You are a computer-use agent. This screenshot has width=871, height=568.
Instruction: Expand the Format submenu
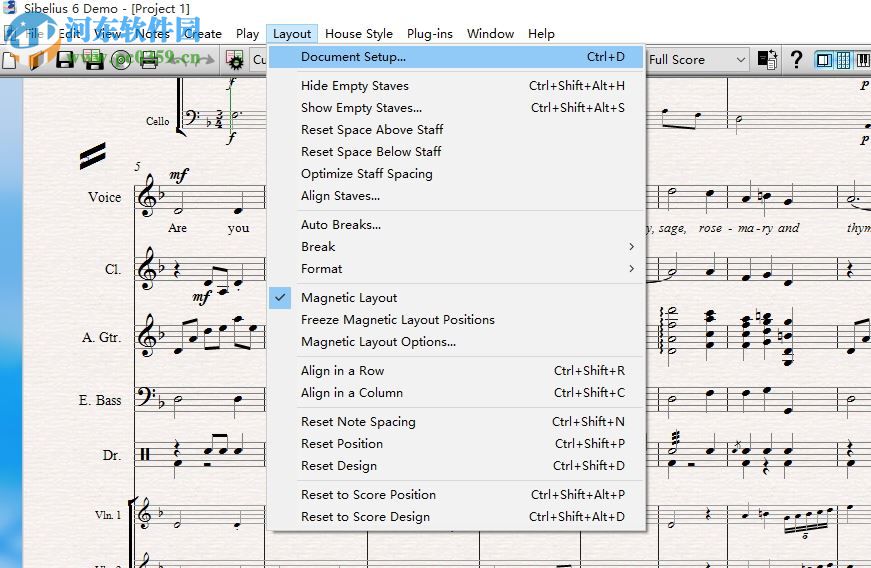tap(455, 269)
